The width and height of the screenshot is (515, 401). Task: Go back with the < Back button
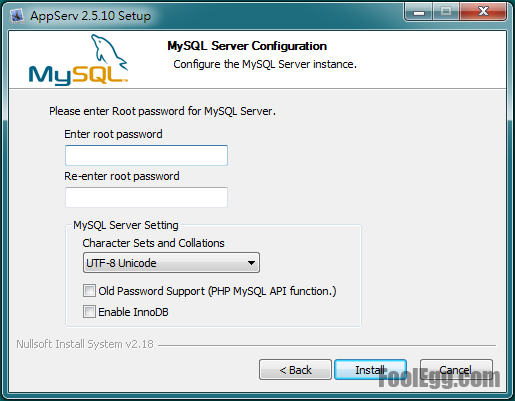(x=295, y=370)
